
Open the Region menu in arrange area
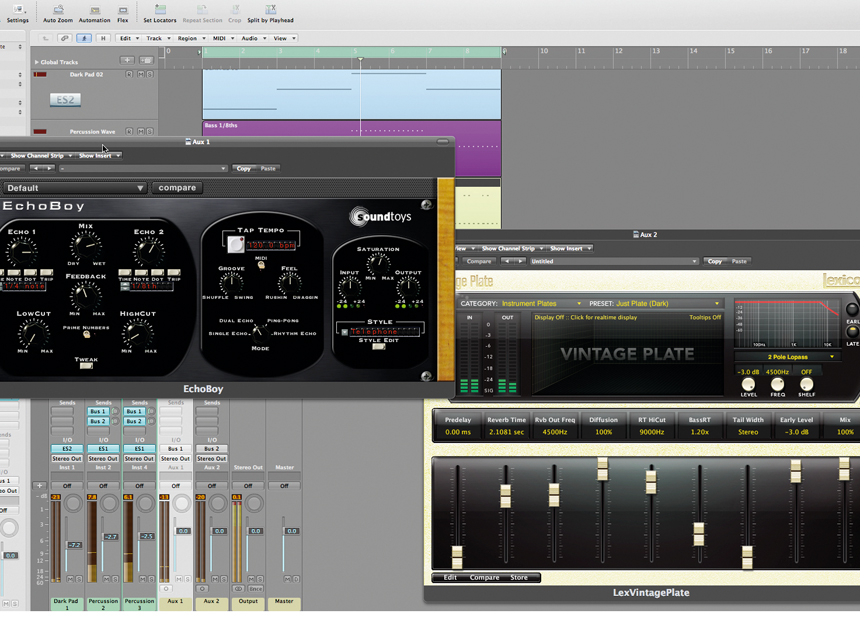[189, 38]
